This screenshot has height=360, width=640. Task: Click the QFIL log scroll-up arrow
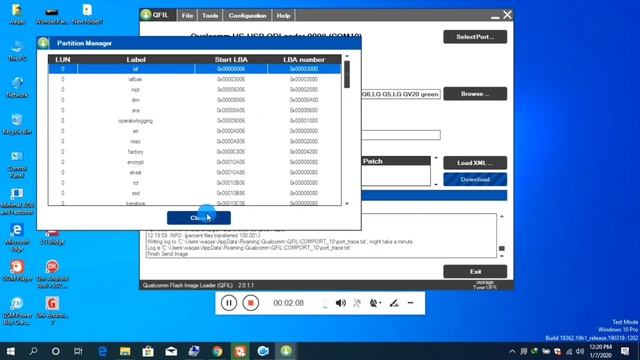click(502, 217)
